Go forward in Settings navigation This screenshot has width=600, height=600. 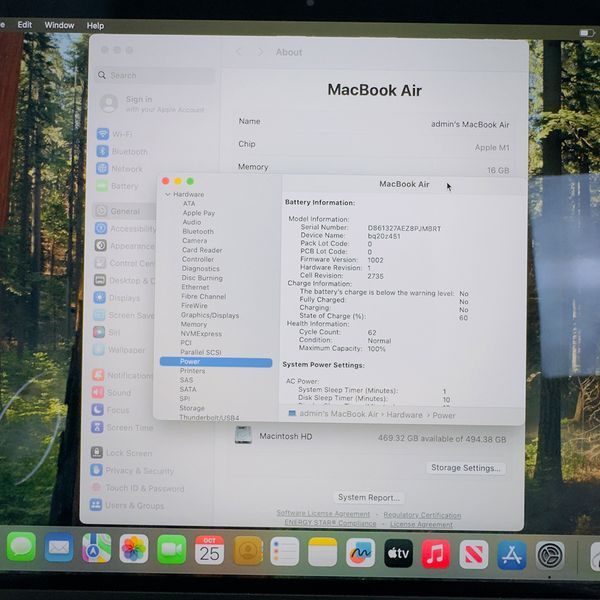(x=260, y=52)
